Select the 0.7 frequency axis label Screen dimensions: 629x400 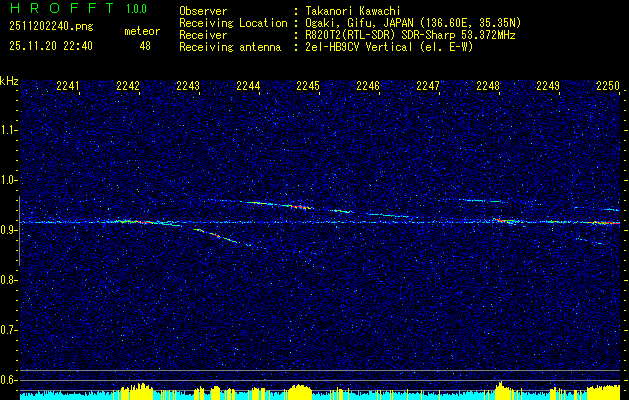point(8,330)
